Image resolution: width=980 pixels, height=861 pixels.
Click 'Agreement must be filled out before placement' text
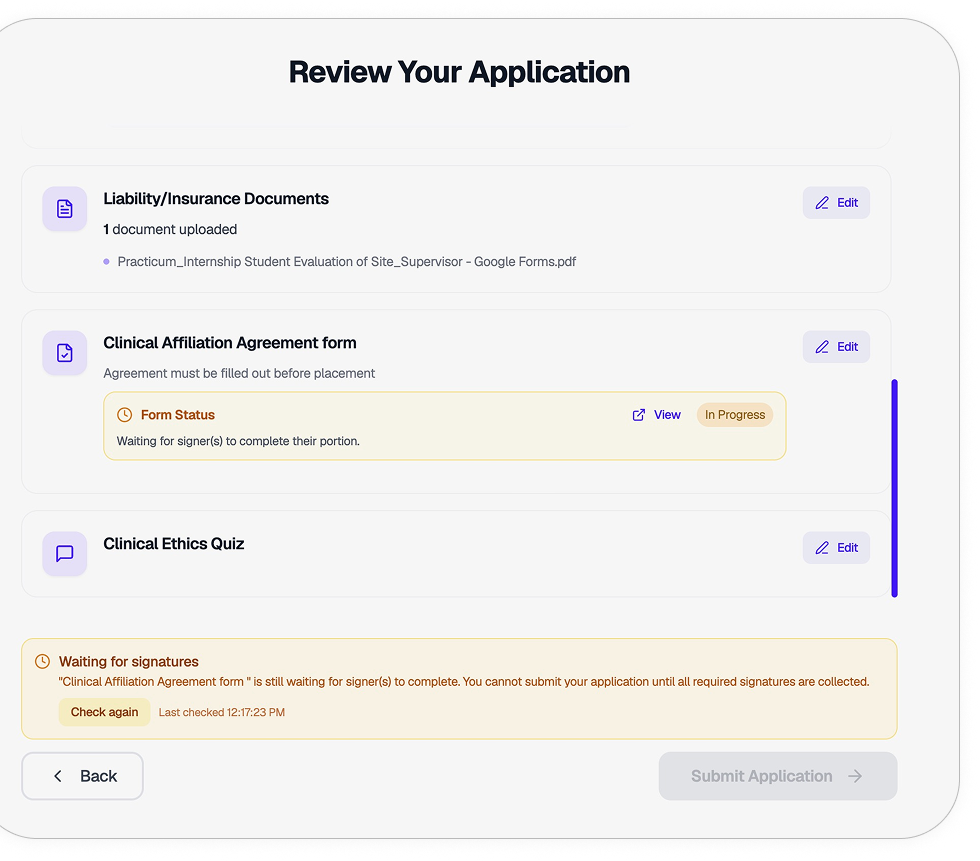239,374
